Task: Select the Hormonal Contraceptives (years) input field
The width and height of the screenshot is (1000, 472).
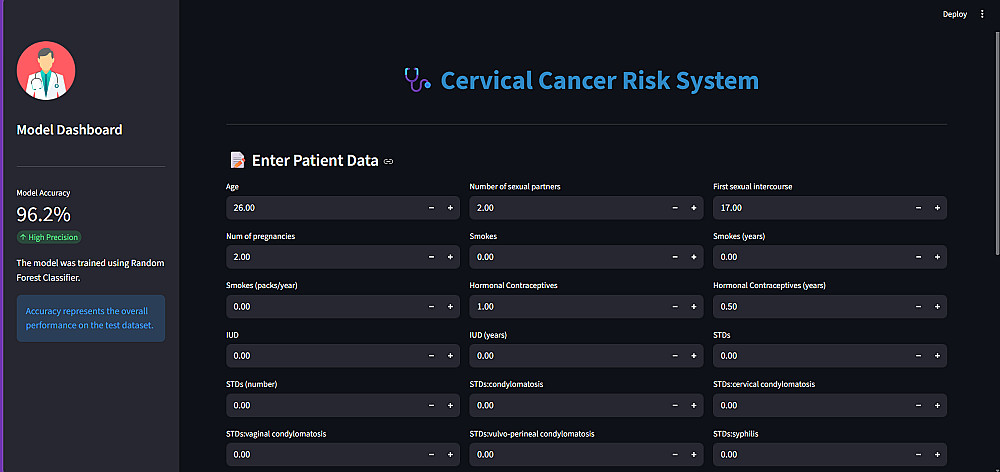Action: 808,306
